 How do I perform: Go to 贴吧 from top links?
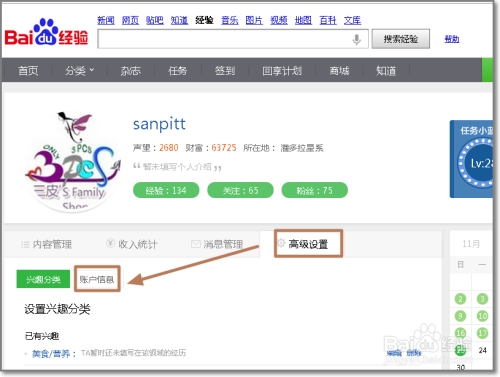[155, 20]
